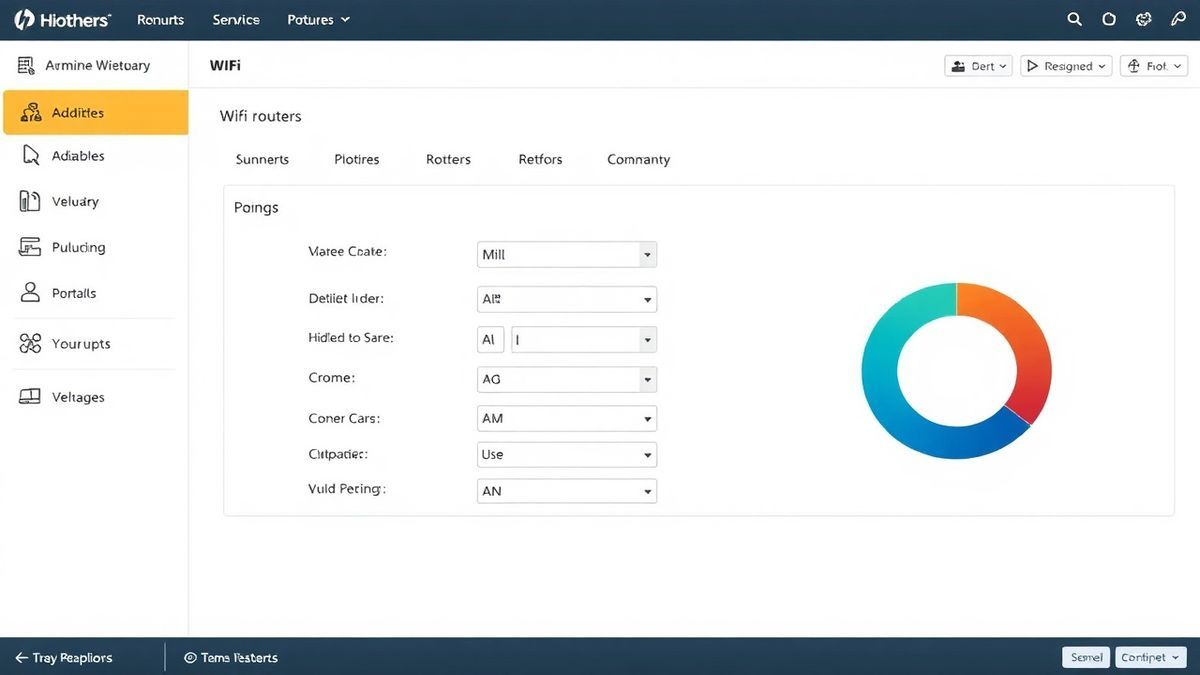
Task: Switch to the Plotires tab
Action: click(x=357, y=159)
